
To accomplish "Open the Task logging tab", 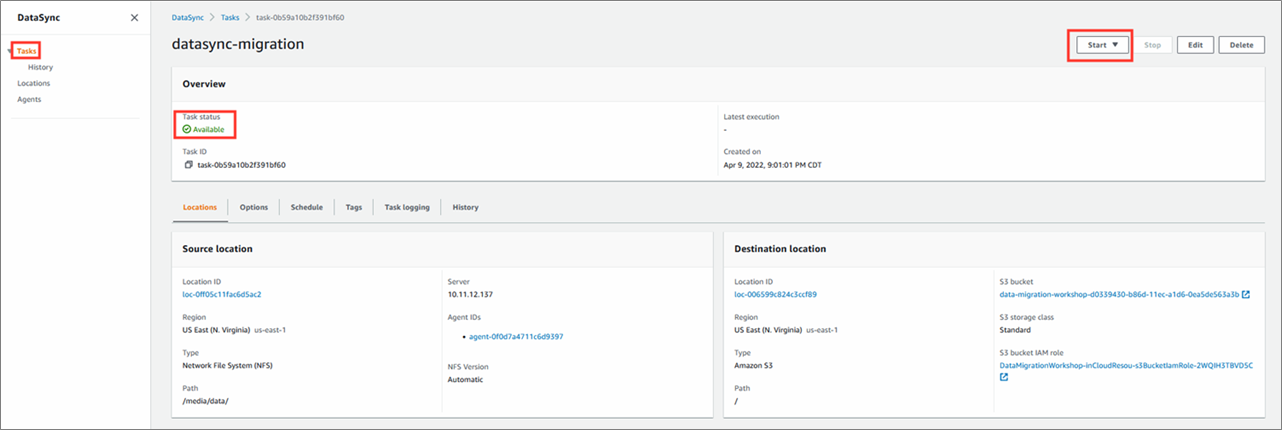I will click(x=407, y=207).
